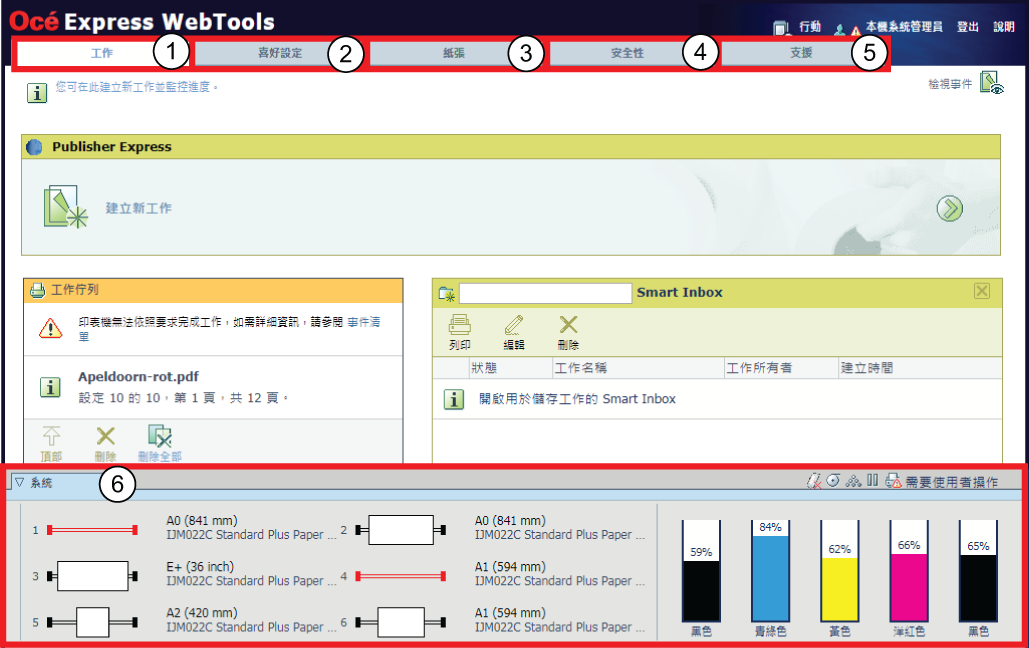Go to the 安全性 security tab

(627, 53)
